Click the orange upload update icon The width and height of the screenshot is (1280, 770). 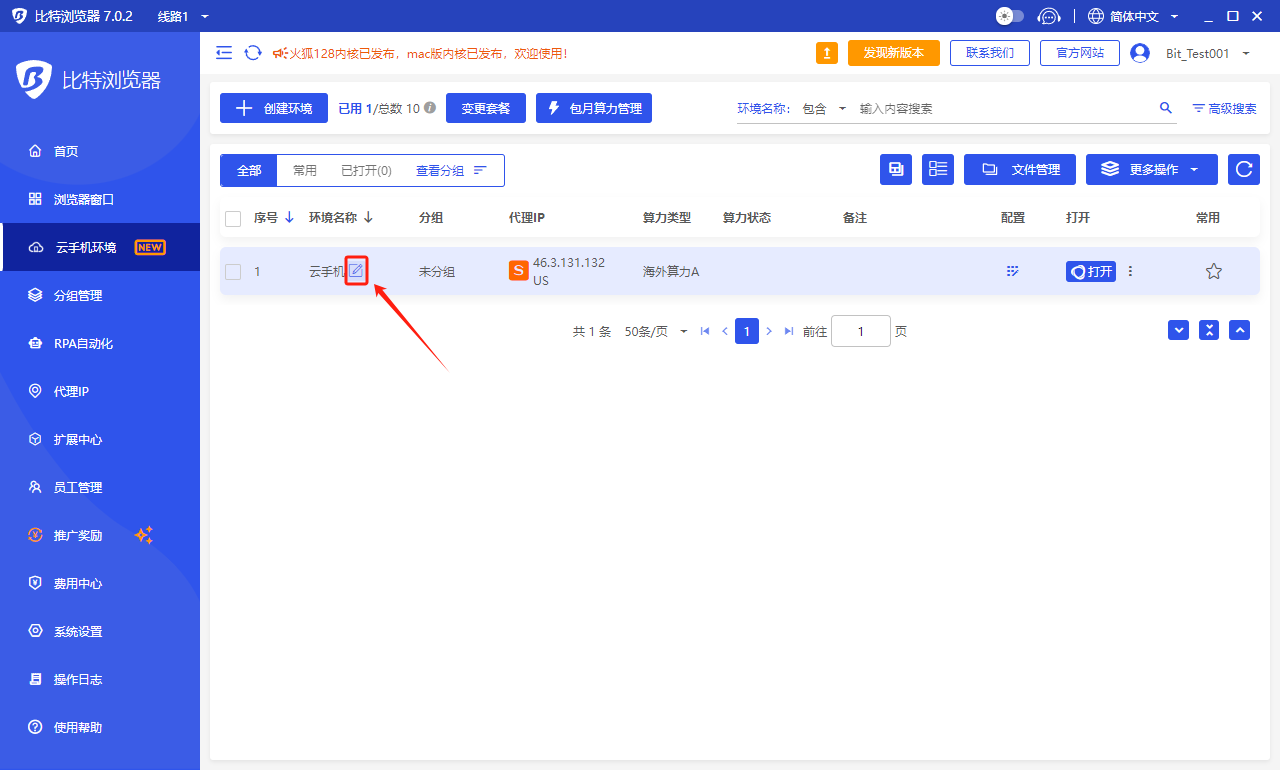(827, 53)
